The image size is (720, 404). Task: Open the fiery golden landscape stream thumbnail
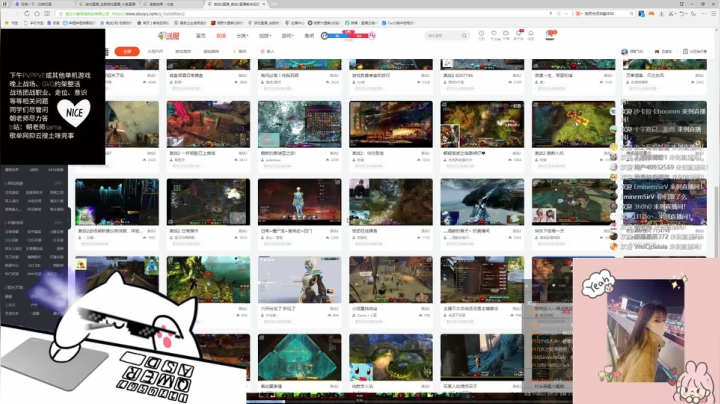391,124
